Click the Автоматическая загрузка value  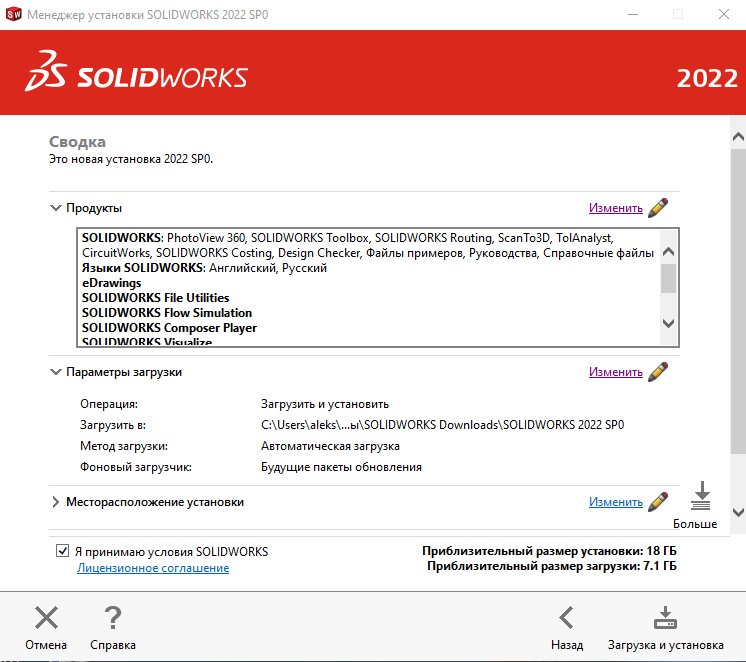[330, 446]
